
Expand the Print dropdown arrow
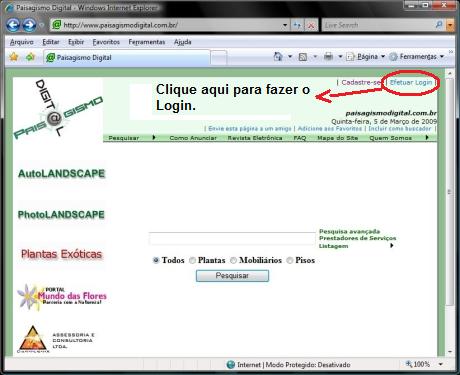click(340, 57)
